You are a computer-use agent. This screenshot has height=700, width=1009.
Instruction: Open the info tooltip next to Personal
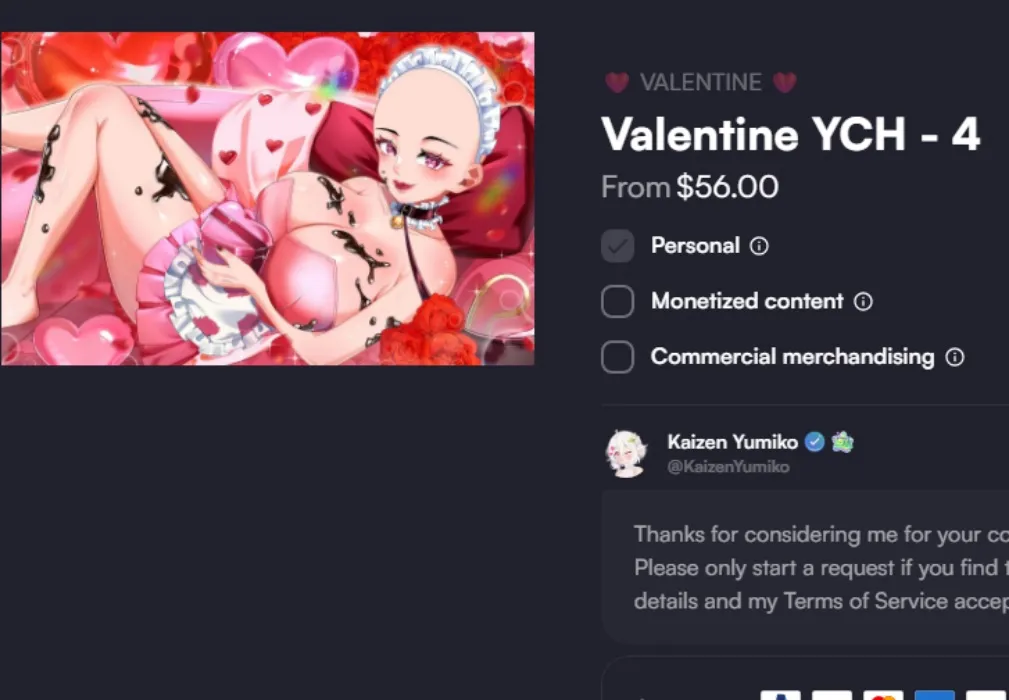pyautogui.click(x=759, y=245)
